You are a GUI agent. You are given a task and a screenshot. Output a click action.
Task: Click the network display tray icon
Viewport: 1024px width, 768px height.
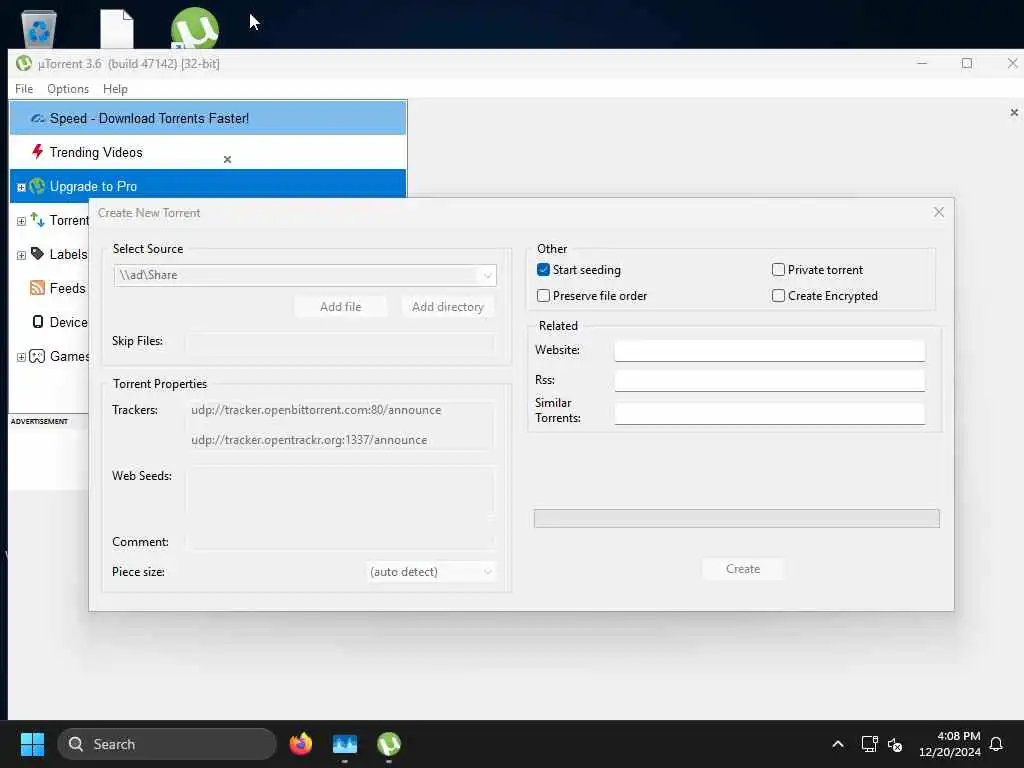coord(869,744)
